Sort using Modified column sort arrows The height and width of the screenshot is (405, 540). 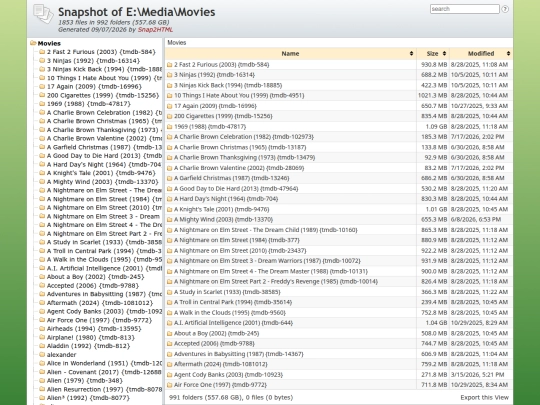tap(508, 53)
